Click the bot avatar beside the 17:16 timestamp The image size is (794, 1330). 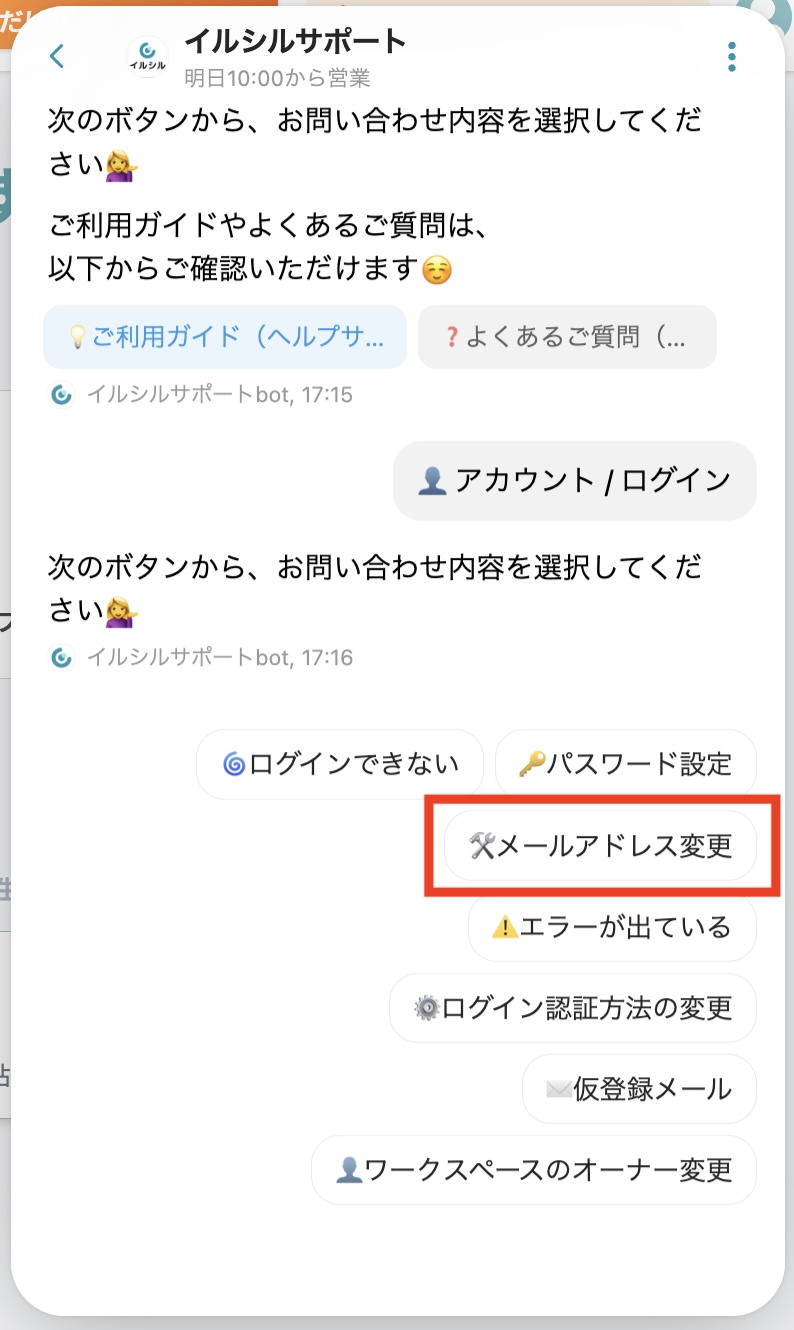[x=61, y=658]
